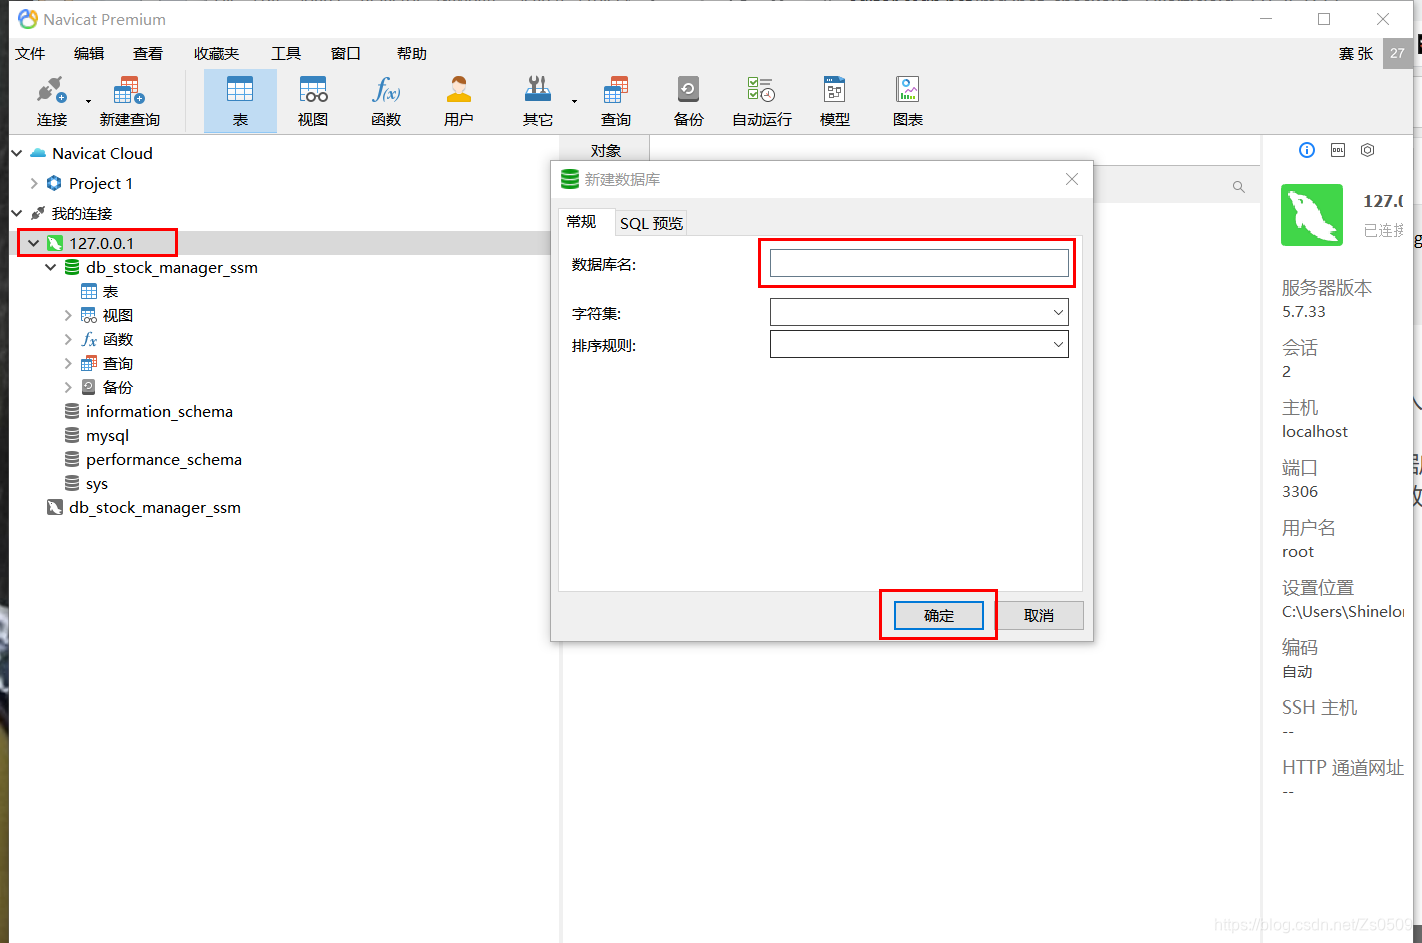This screenshot has height=943, width=1422.
Task: Click the server version value 5.7.33
Action: pos(1304,311)
